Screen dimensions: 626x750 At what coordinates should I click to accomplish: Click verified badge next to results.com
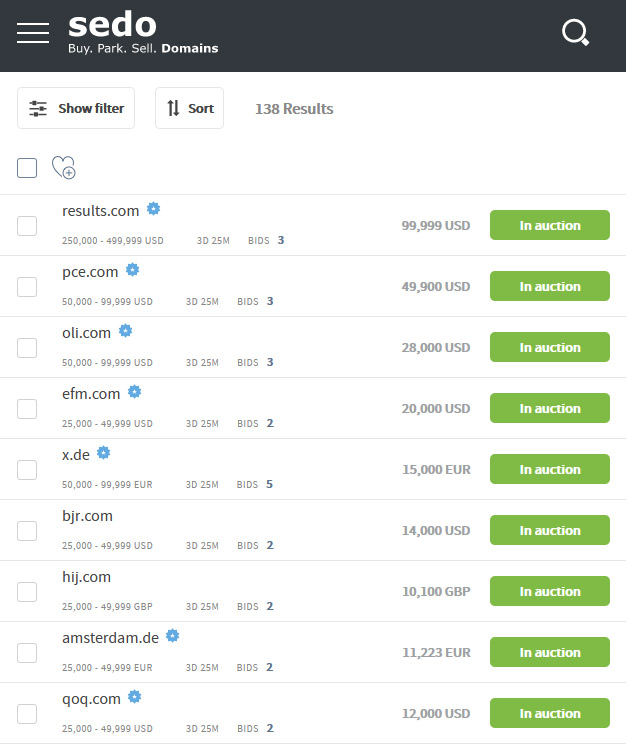tap(154, 209)
